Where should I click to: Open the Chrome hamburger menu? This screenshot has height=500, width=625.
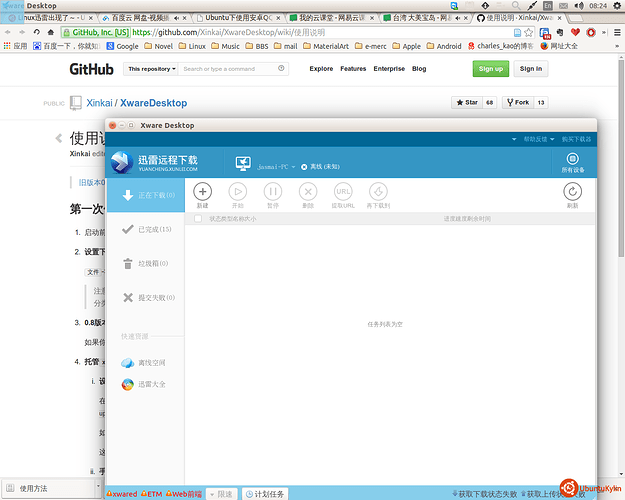coord(617,32)
